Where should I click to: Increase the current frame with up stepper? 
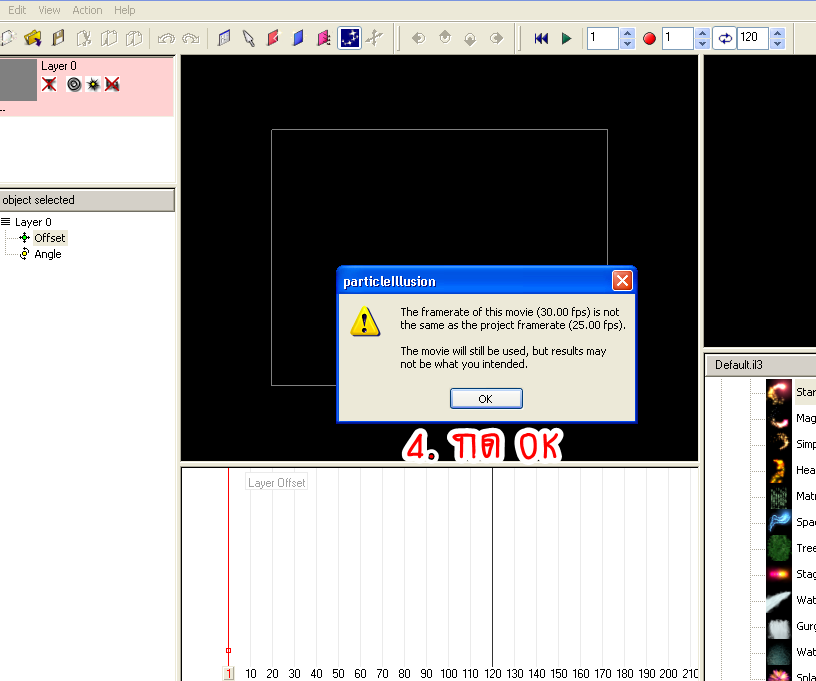(x=628, y=33)
